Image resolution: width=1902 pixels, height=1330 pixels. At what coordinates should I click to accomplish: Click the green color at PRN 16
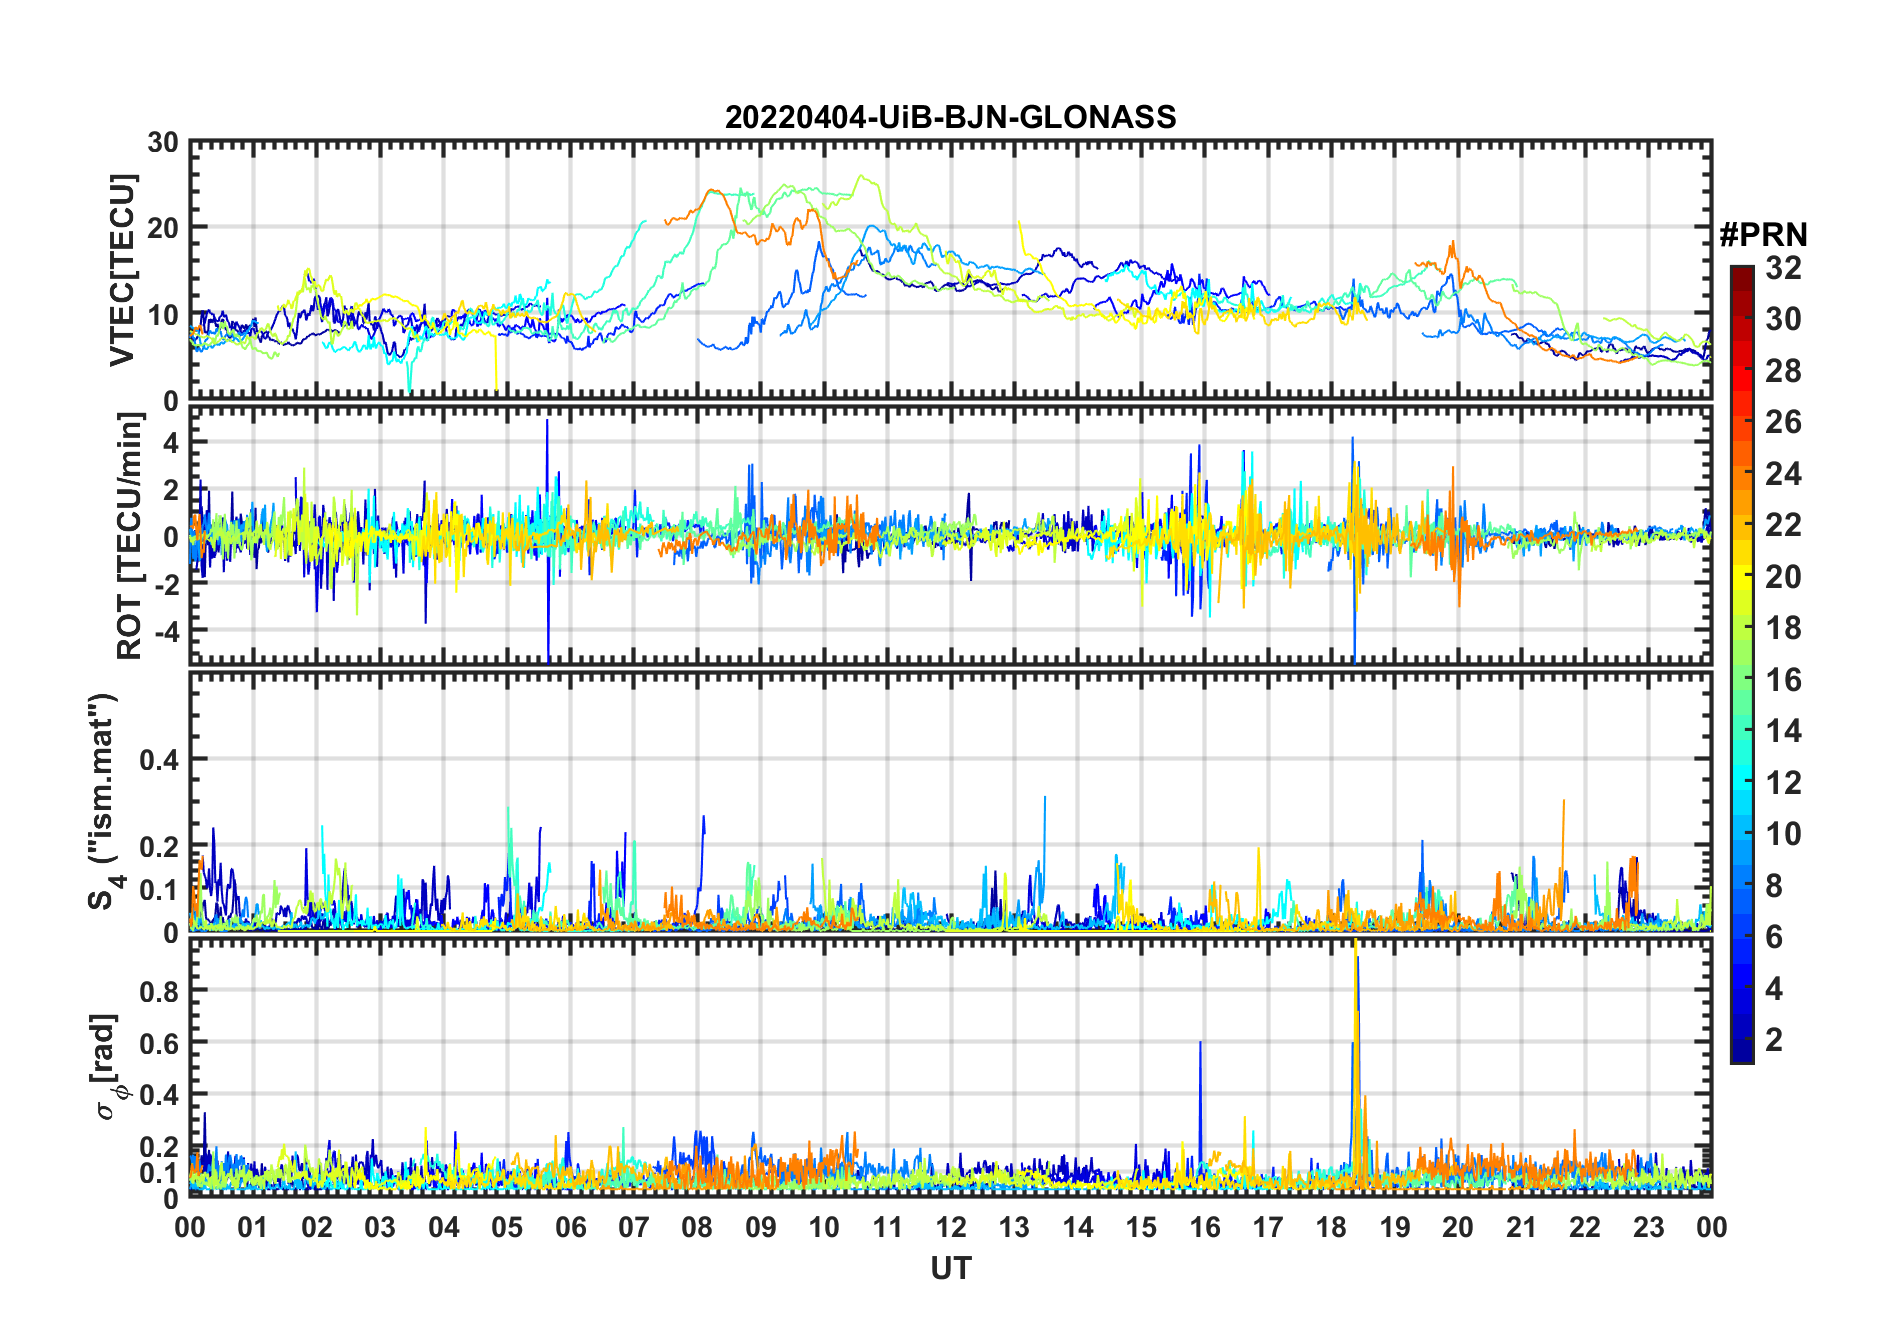point(1742,679)
